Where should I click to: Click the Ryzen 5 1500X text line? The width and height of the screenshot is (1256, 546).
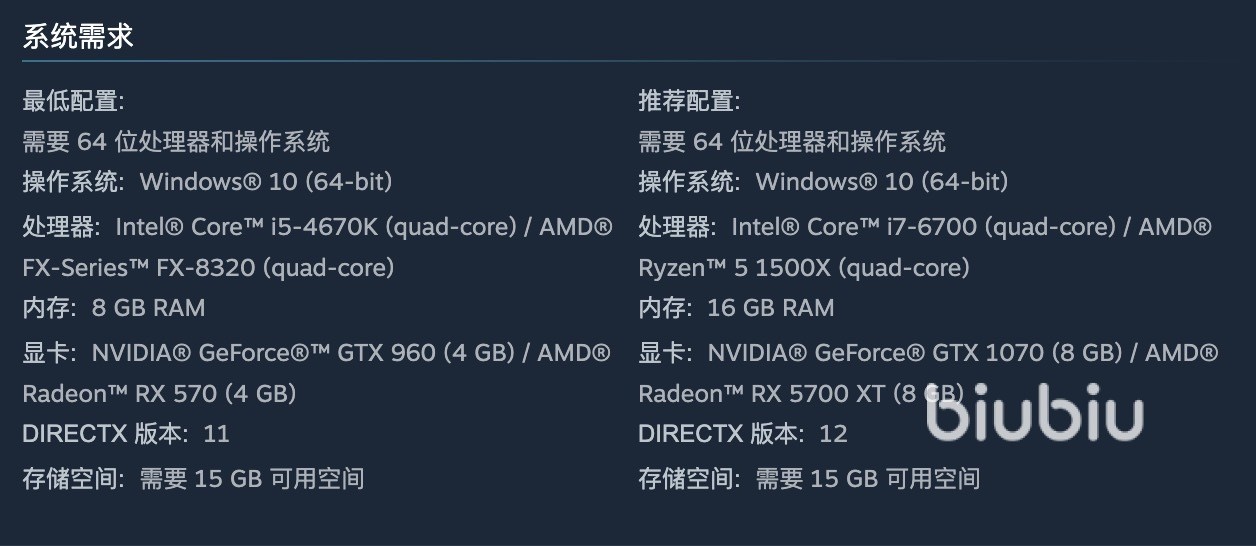[804, 268]
